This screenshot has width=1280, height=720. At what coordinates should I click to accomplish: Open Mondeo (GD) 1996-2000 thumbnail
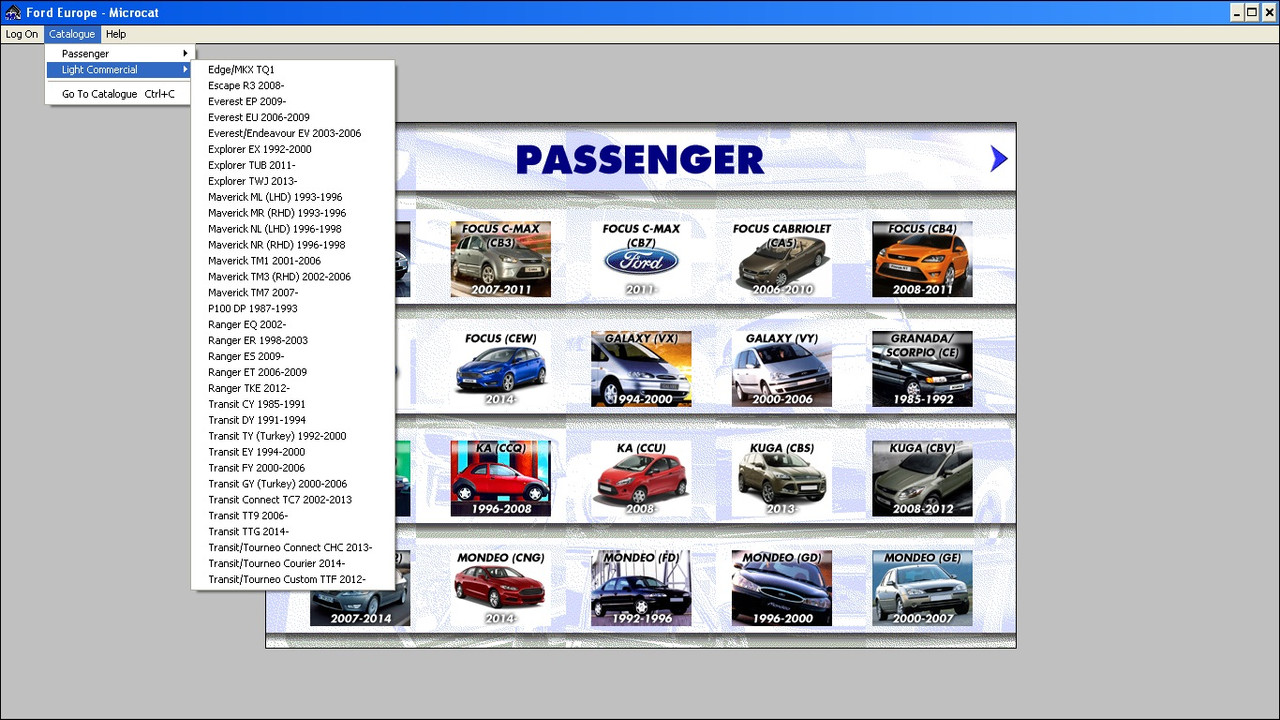(x=781, y=588)
